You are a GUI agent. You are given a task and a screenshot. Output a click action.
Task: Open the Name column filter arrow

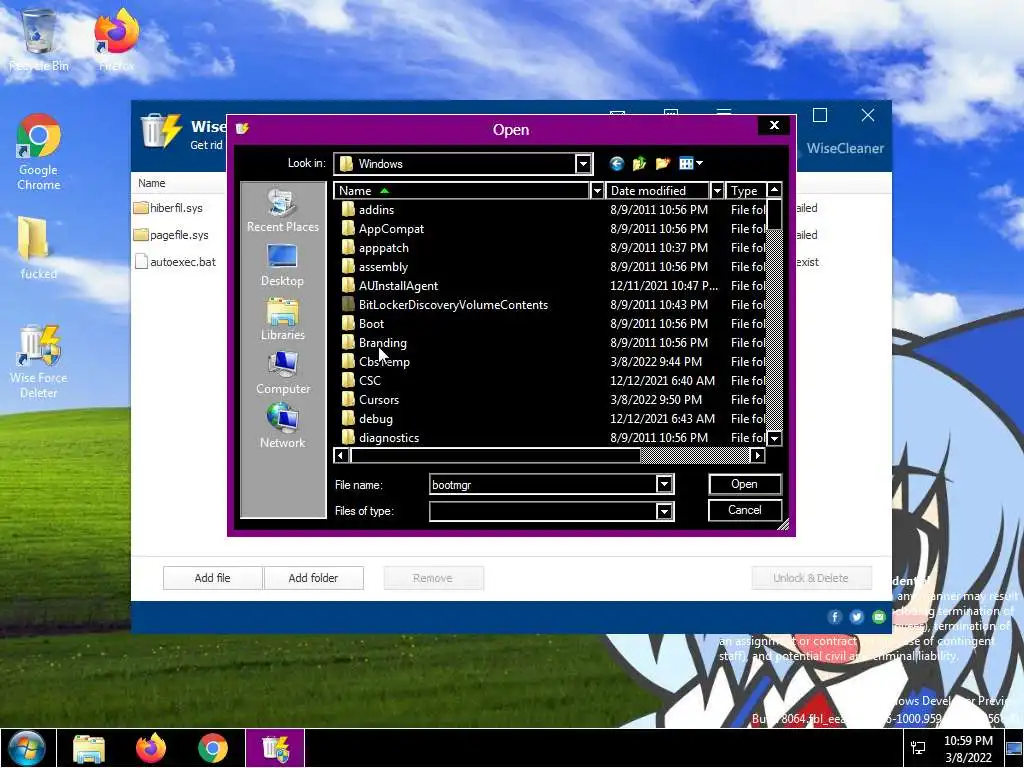[596, 191]
